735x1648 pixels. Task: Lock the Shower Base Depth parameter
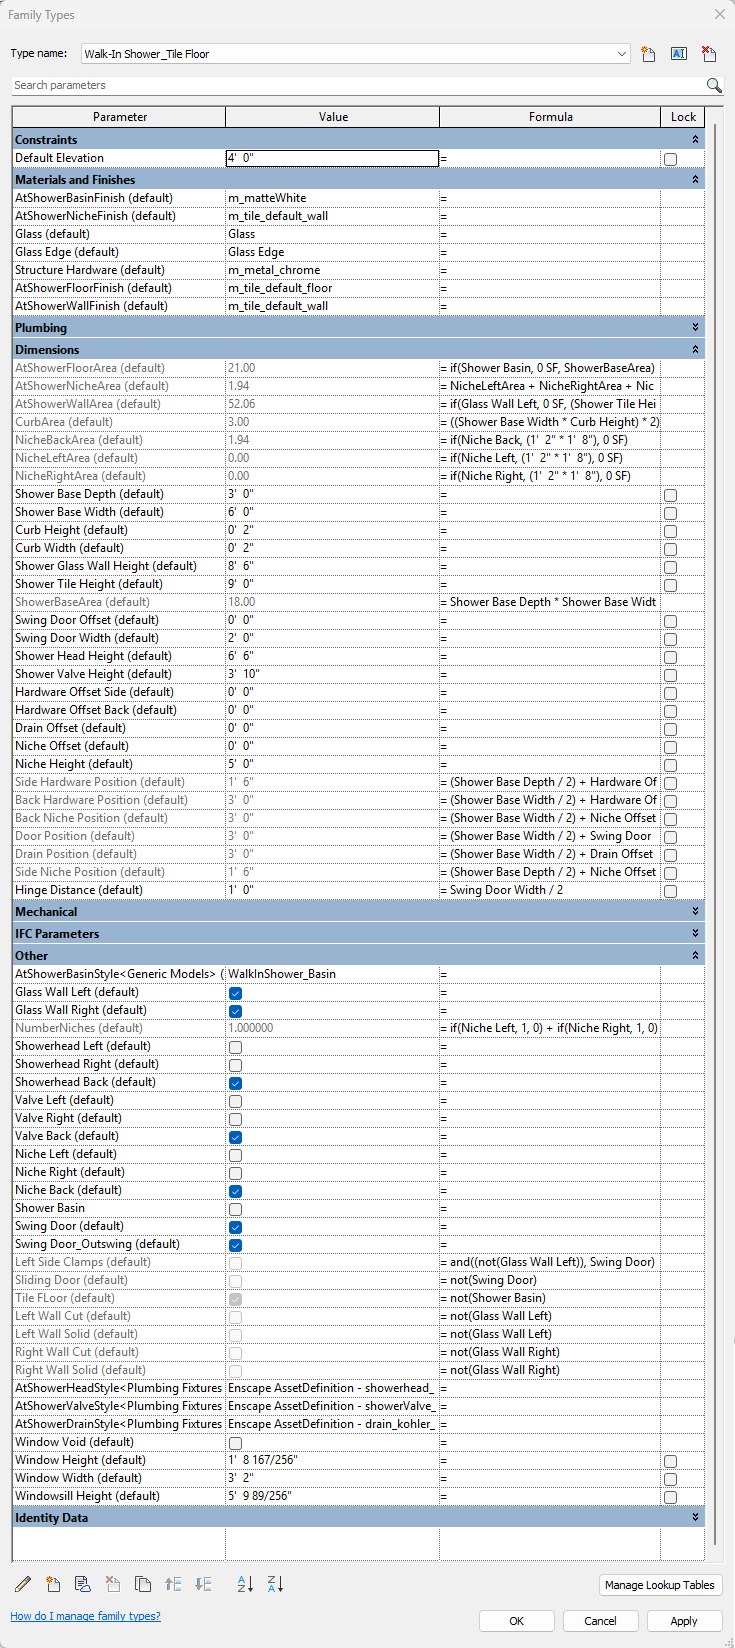coord(670,495)
